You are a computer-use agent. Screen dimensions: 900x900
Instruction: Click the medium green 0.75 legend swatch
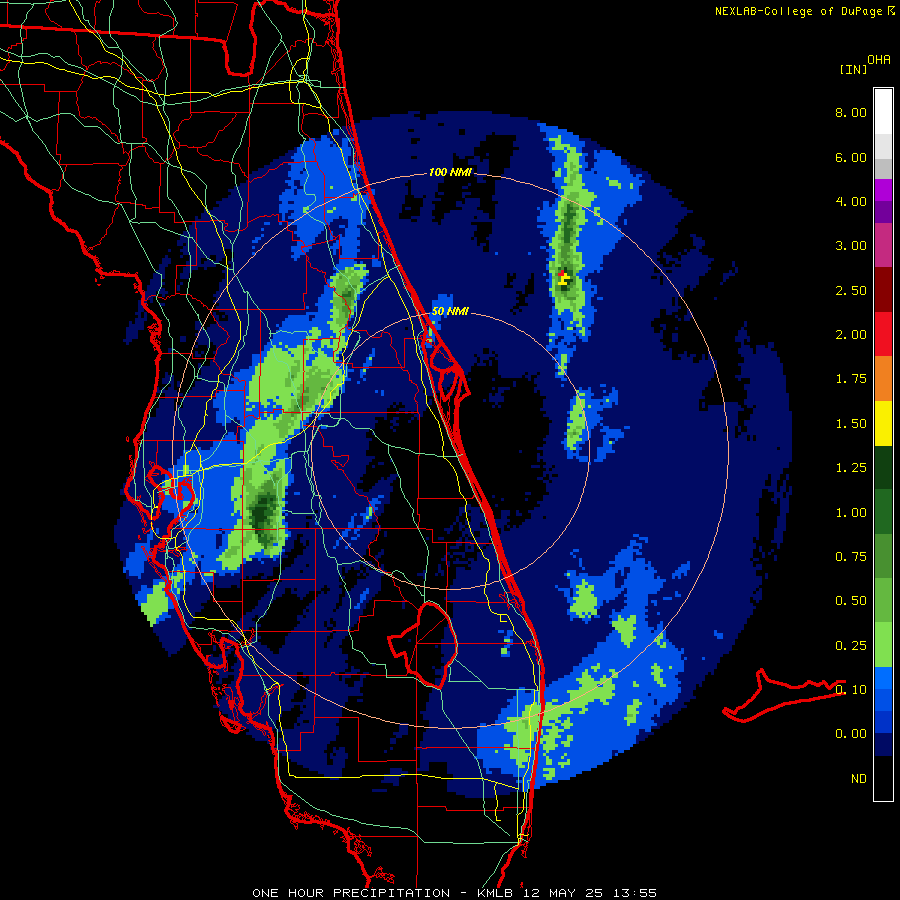(883, 556)
